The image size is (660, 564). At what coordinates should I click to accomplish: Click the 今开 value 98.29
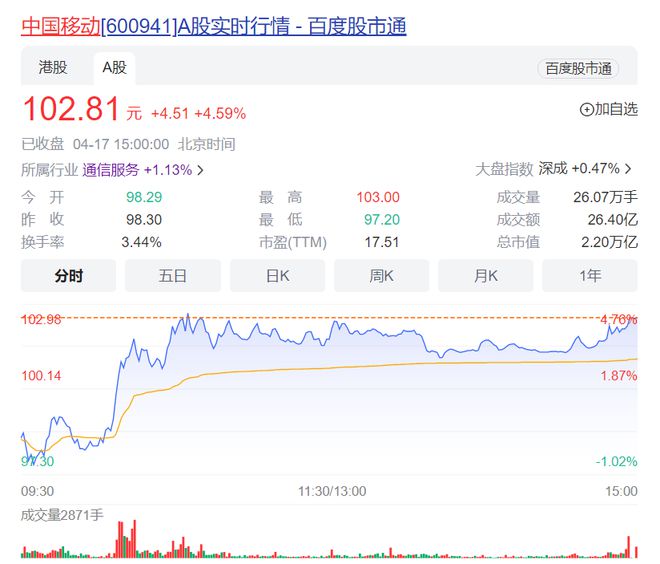[x=144, y=197]
